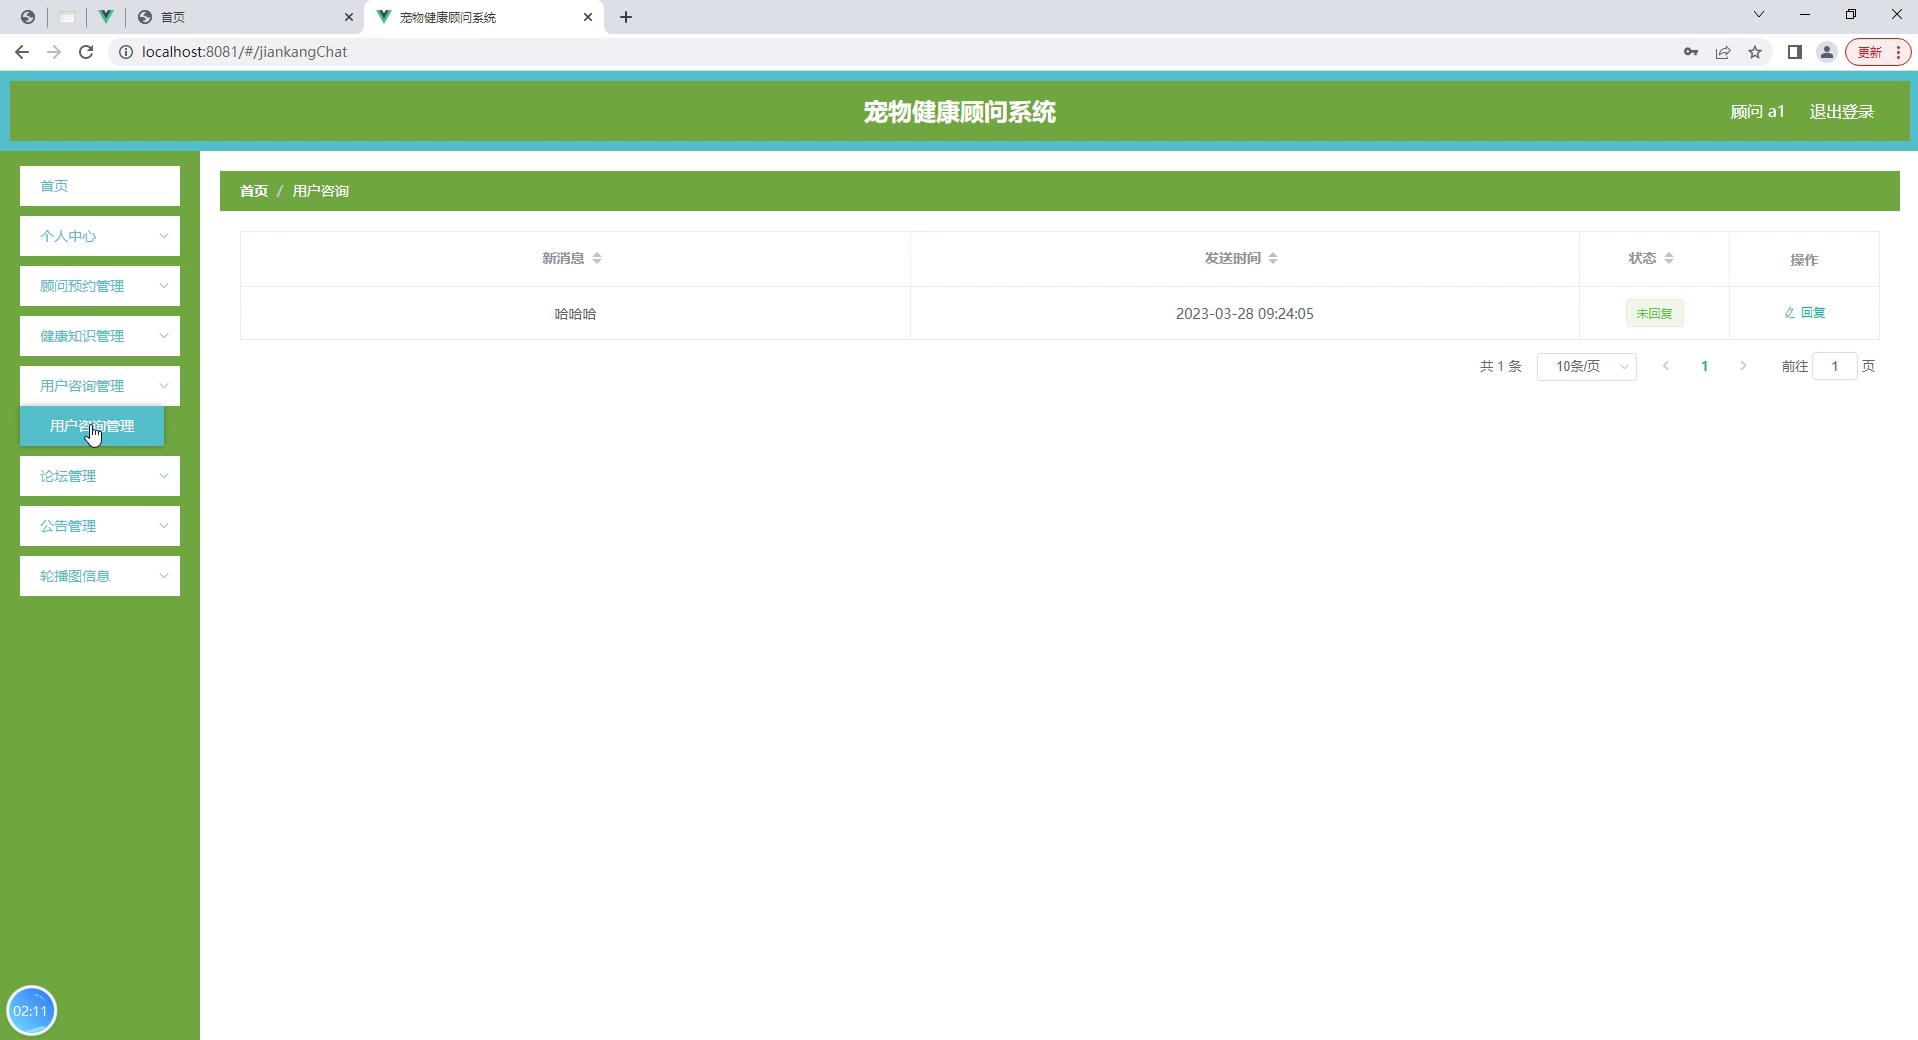Expand the 顾问预约管理 menu

point(100,286)
